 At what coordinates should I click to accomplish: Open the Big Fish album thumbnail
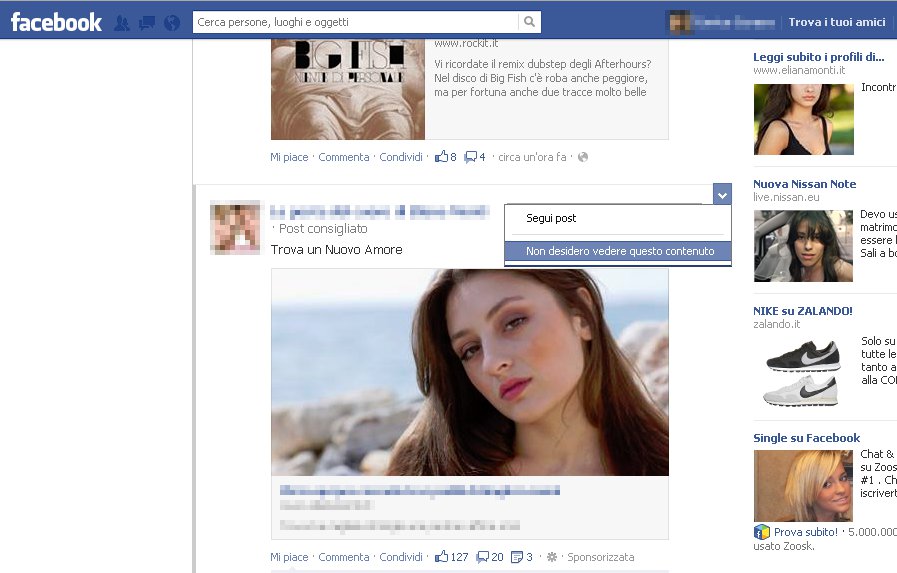click(348, 89)
